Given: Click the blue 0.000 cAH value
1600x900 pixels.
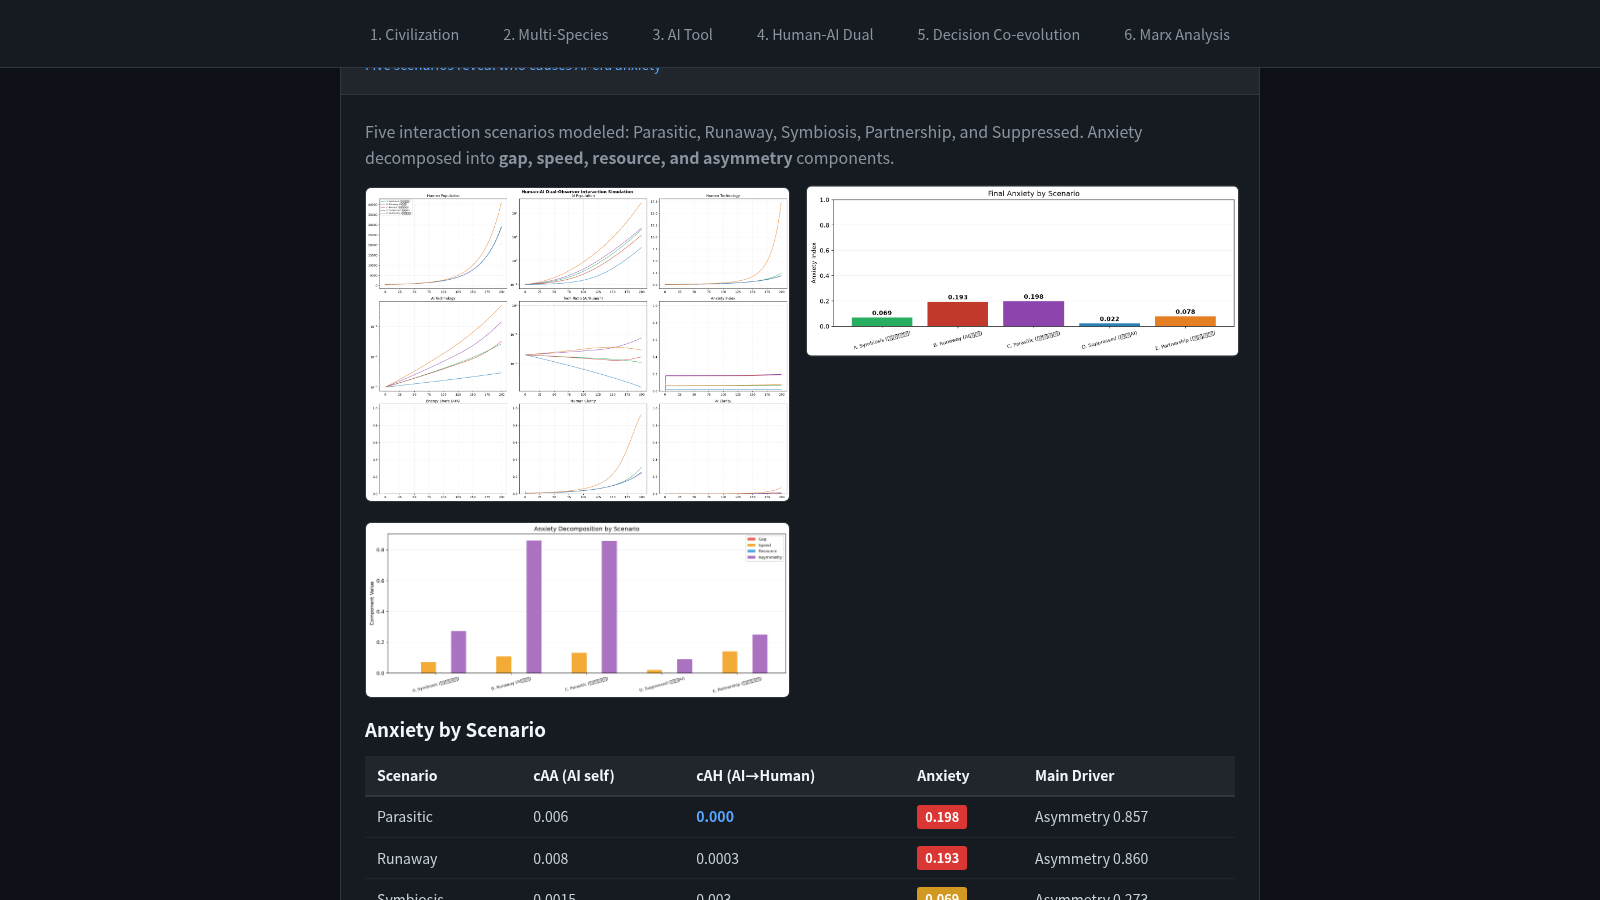Looking at the screenshot, I should [x=715, y=817].
